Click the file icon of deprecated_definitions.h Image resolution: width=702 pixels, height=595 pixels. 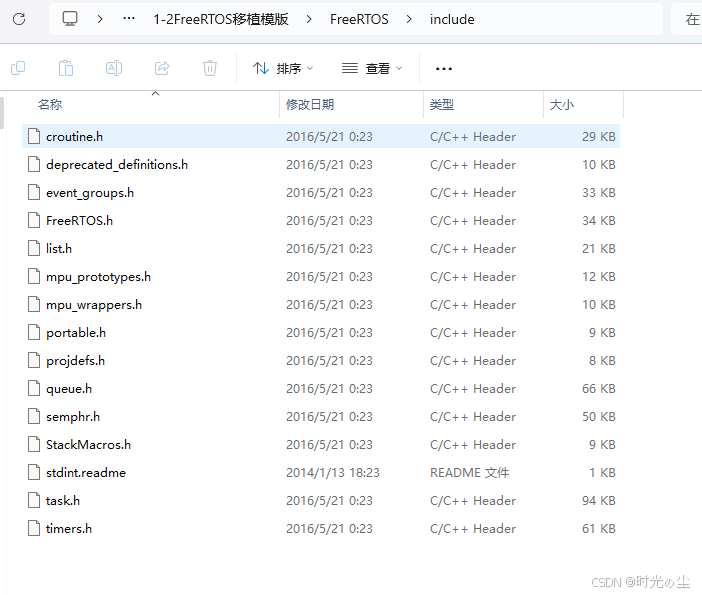tap(34, 164)
